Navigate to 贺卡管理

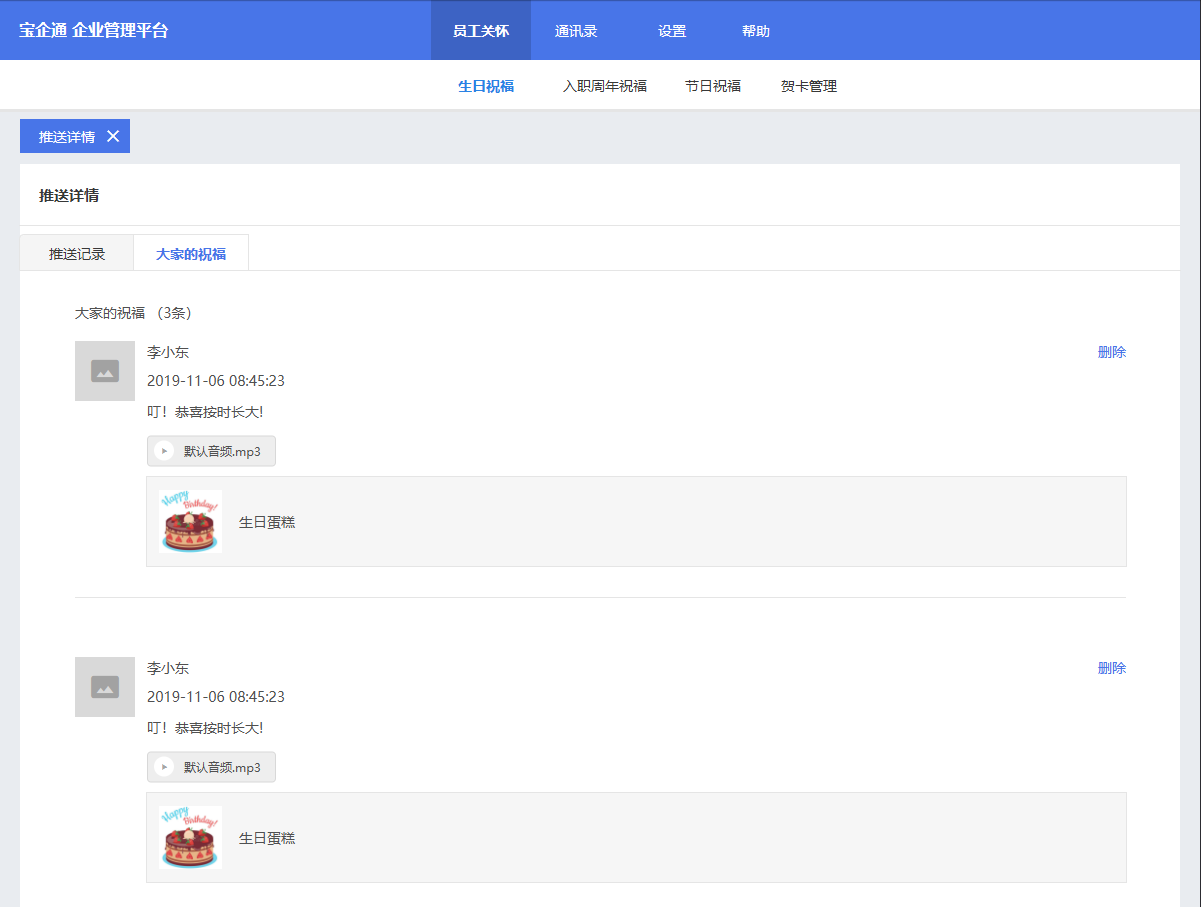(809, 86)
